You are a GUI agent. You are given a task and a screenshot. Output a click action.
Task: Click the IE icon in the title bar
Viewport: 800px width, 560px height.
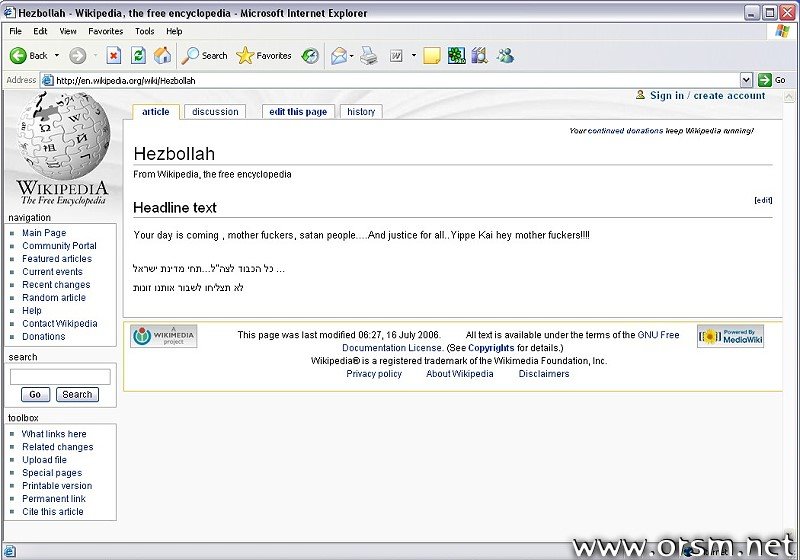(9, 13)
